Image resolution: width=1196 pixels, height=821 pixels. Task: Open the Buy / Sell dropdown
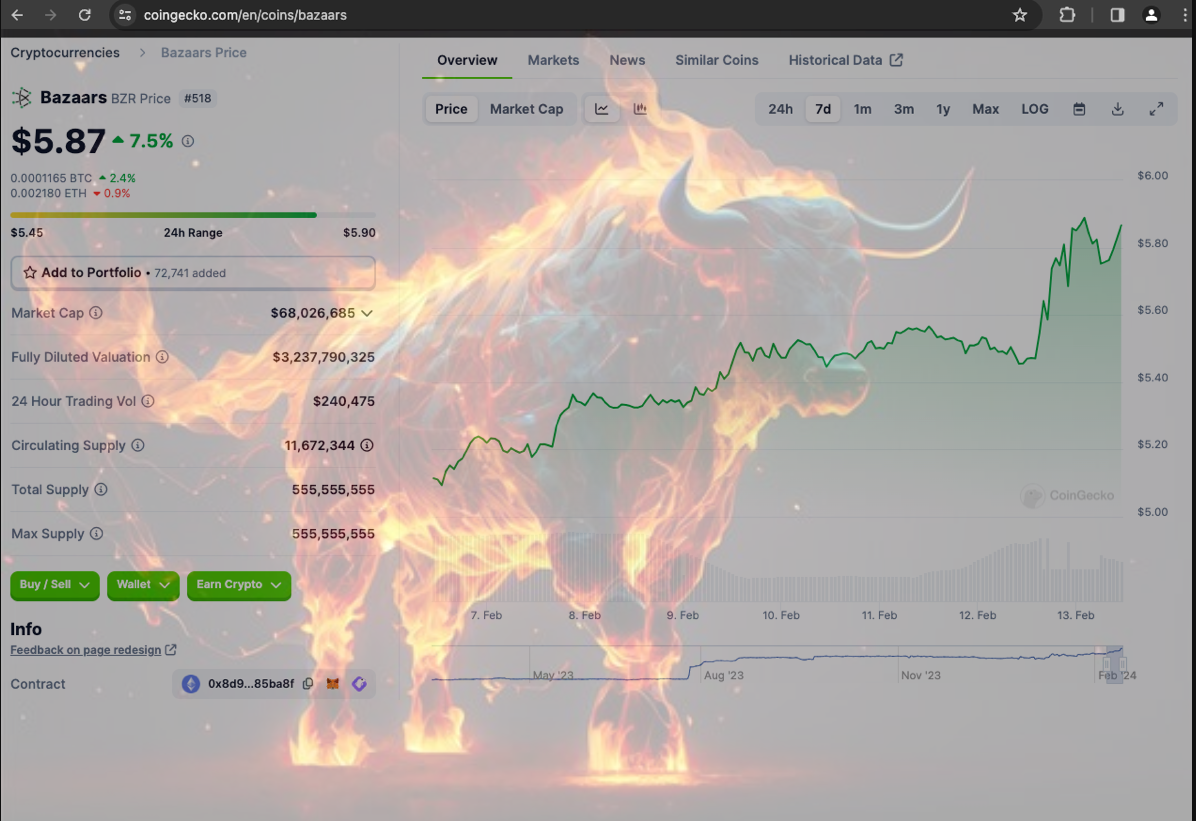54,584
